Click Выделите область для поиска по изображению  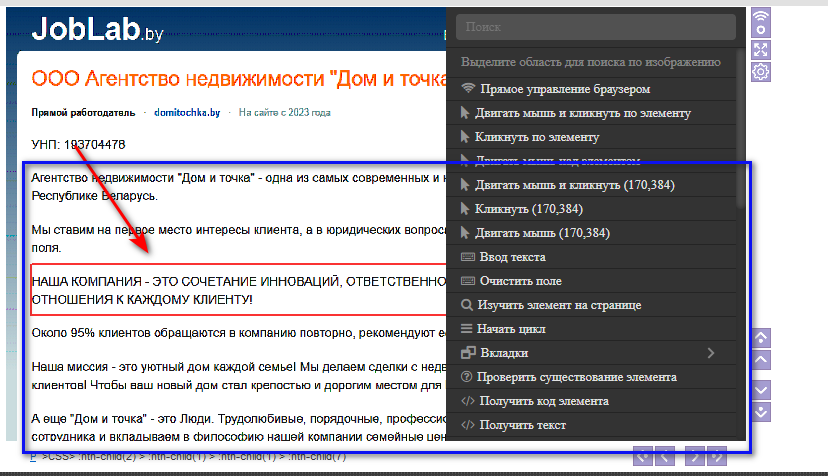pyautogui.click(x=590, y=62)
